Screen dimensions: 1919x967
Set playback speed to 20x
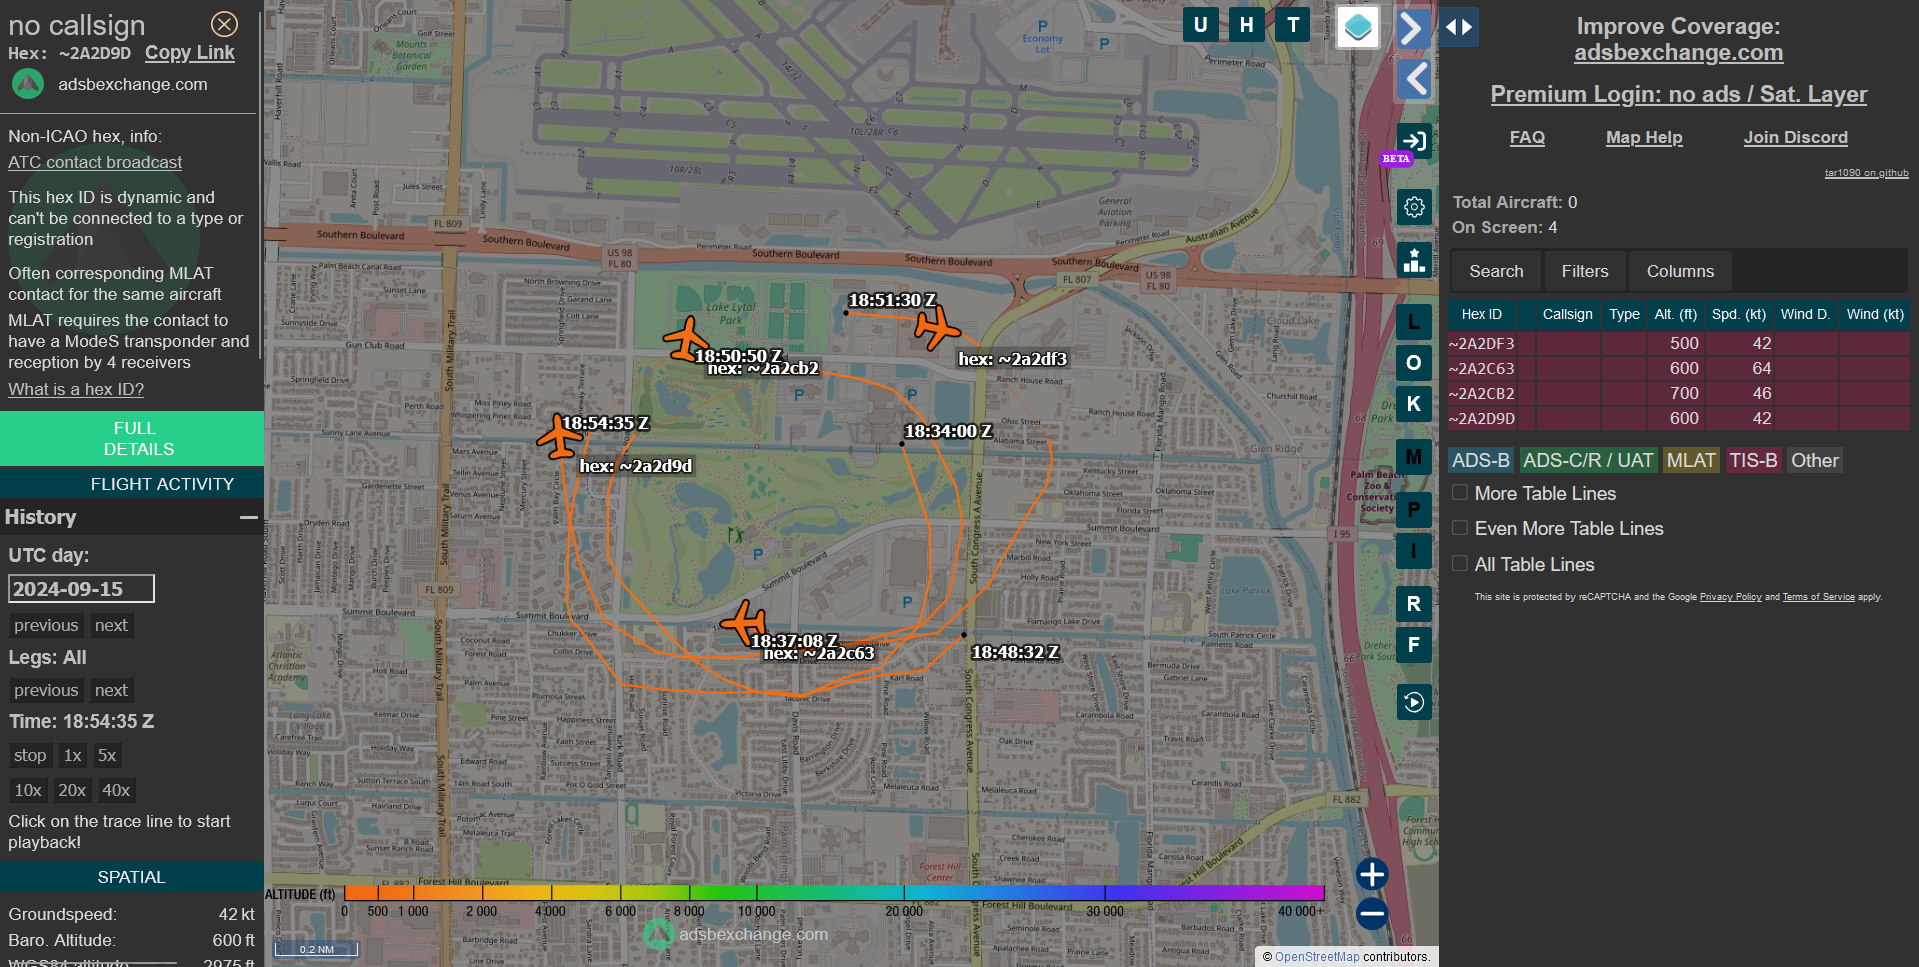click(x=72, y=790)
